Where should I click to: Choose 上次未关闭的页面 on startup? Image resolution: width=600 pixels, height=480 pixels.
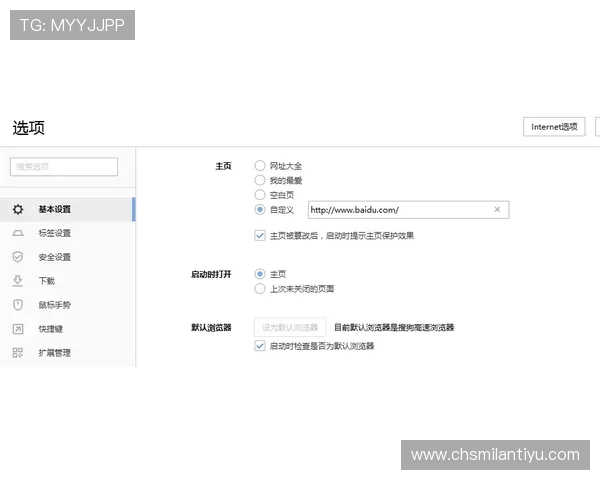[260, 289]
